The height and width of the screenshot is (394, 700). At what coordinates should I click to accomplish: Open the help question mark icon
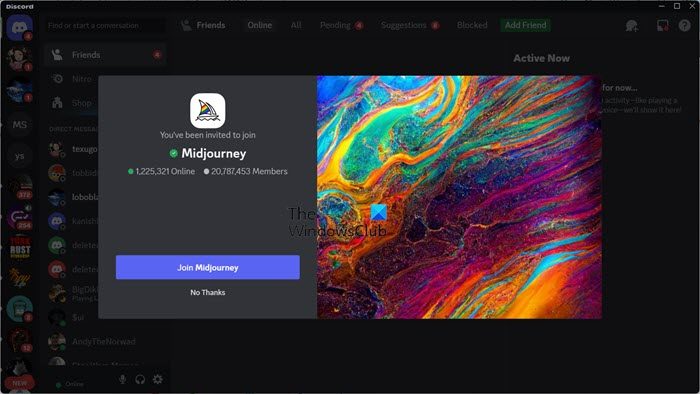684,25
